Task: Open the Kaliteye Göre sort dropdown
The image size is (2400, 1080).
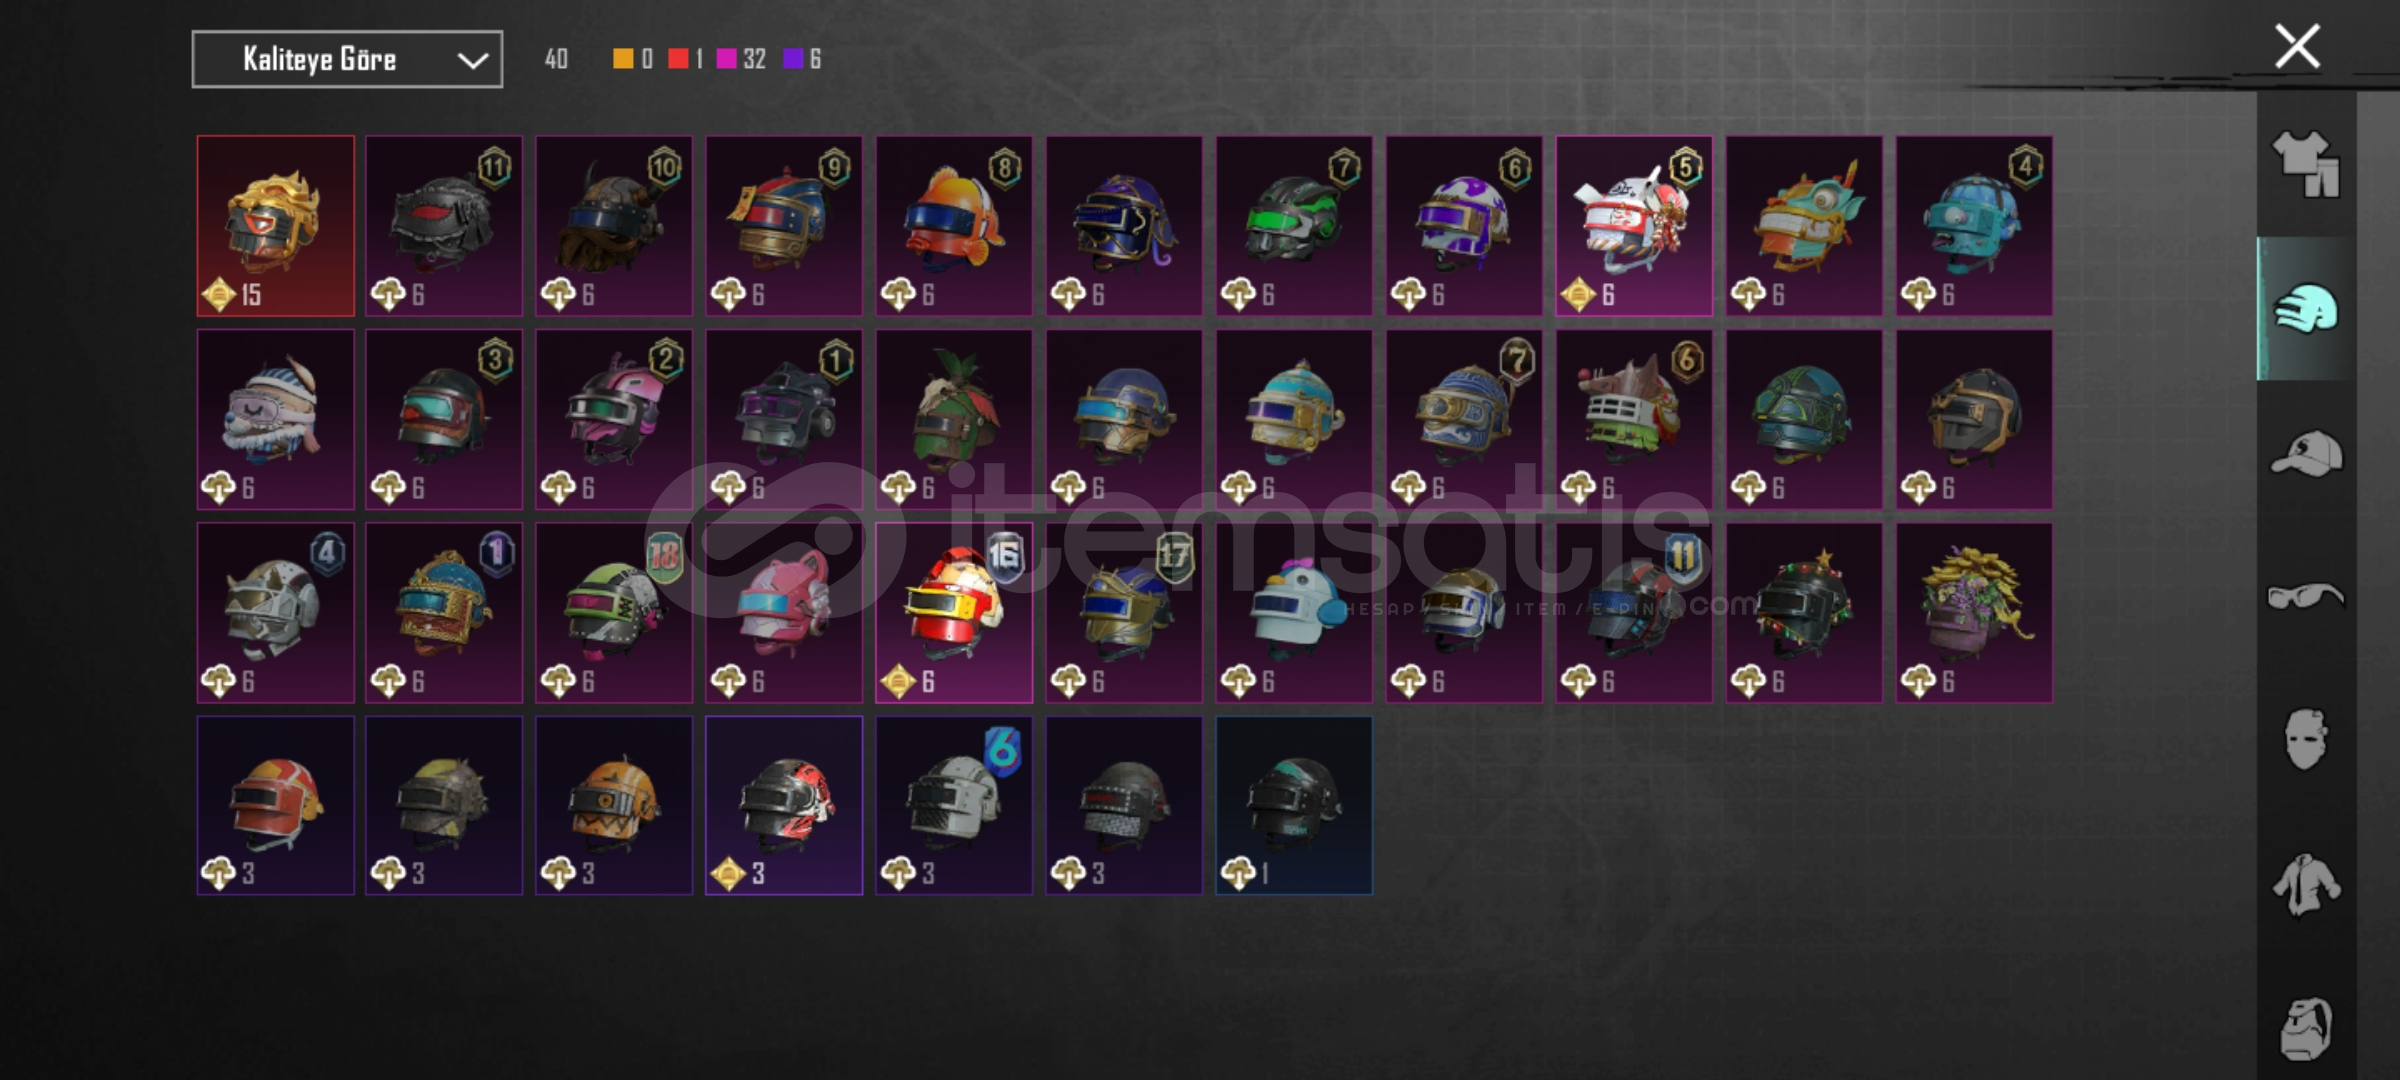Action: coord(347,59)
